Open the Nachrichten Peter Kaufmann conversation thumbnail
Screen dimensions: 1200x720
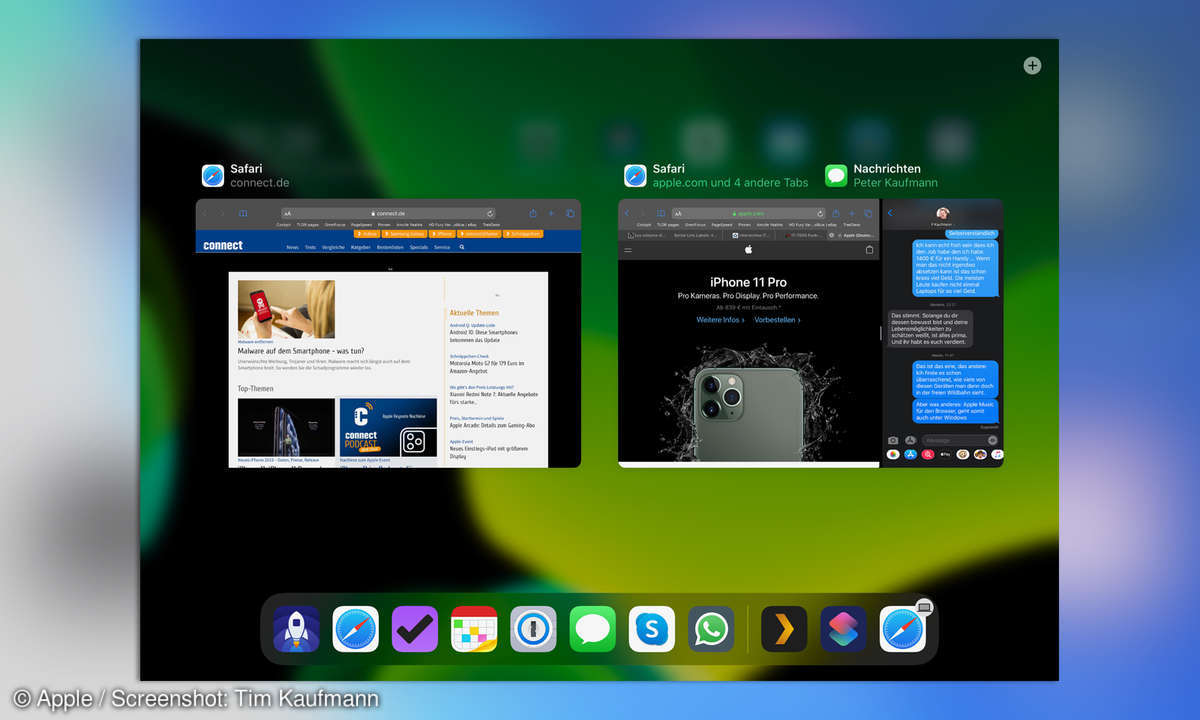pos(943,333)
